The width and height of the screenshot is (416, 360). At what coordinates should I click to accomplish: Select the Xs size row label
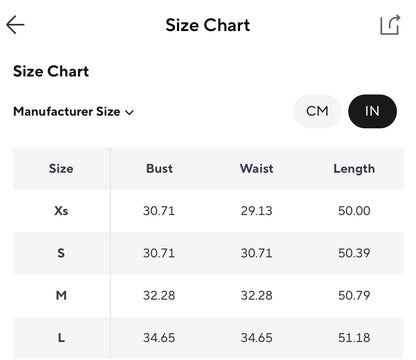click(x=61, y=211)
